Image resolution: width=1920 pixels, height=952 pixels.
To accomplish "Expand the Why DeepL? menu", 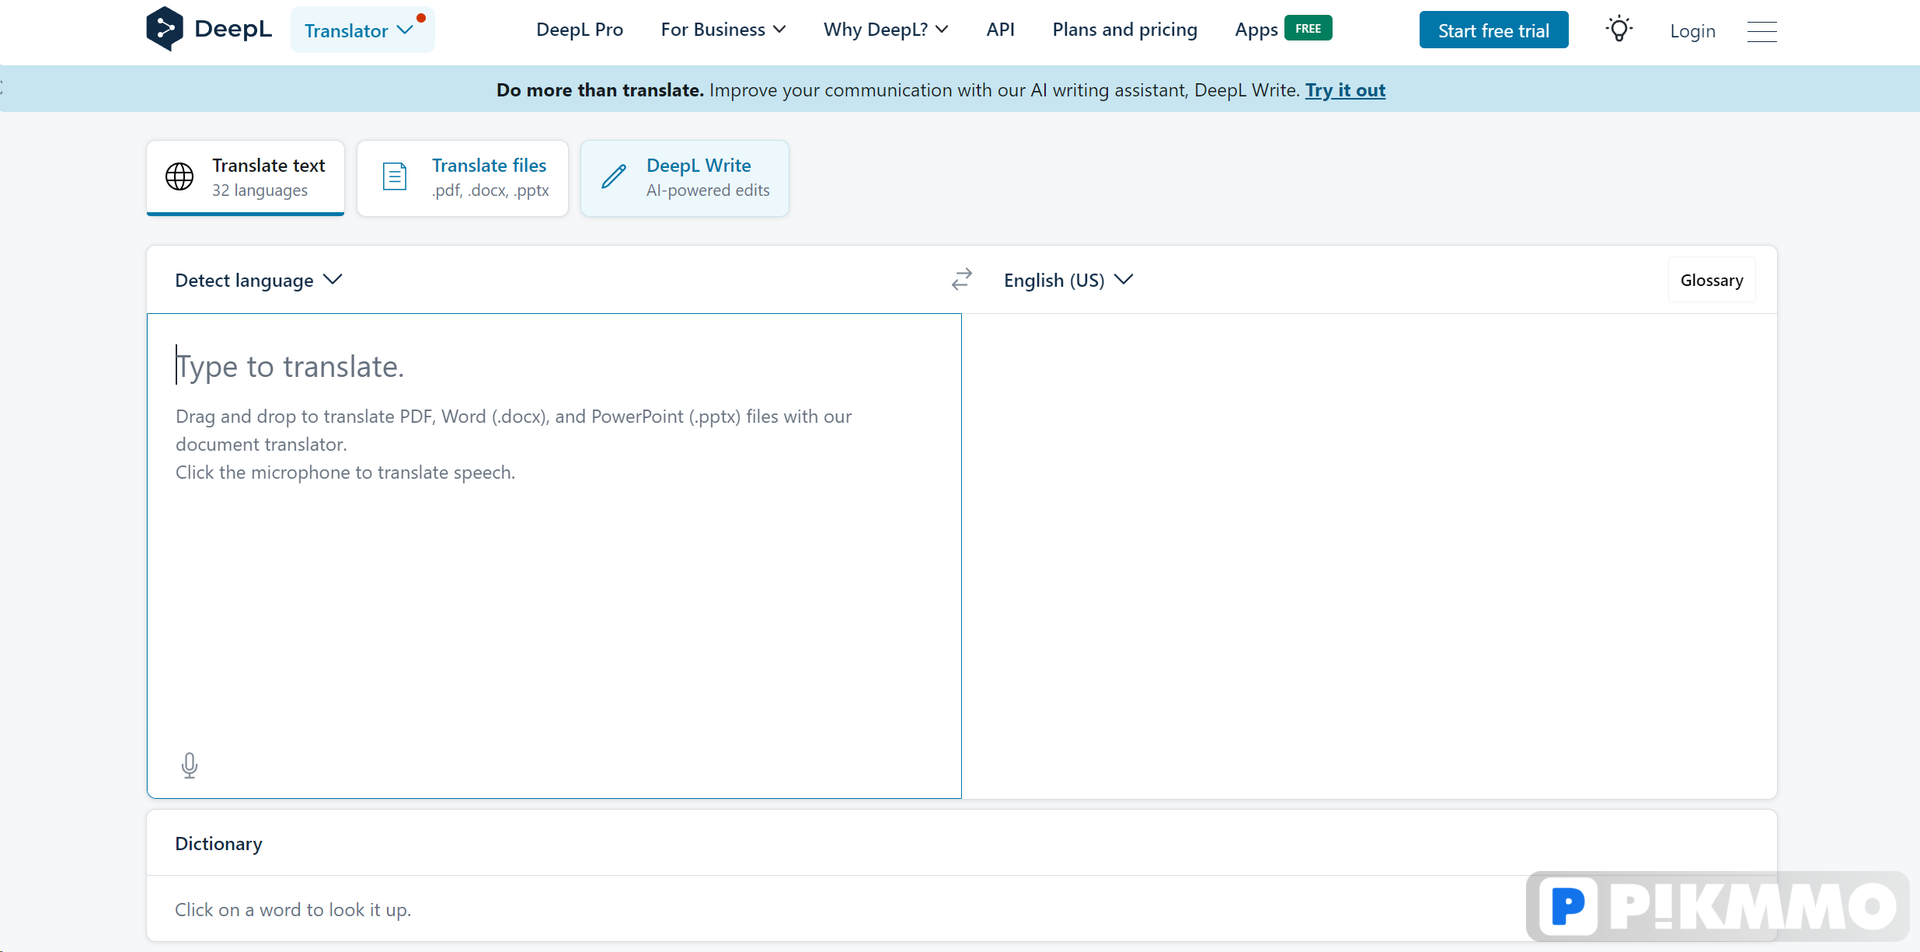I will (885, 30).
